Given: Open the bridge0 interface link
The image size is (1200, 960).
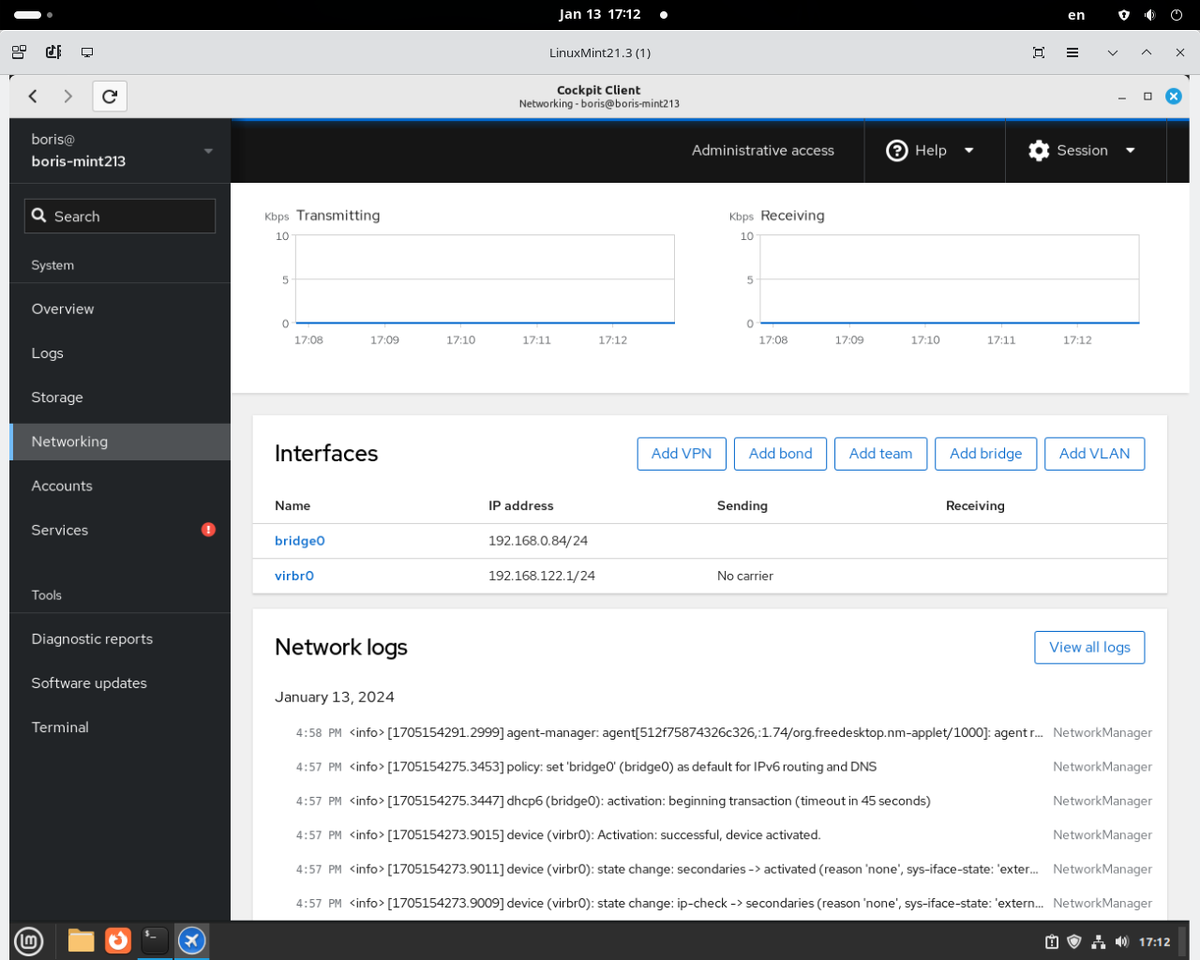Looking at the screenshot, I should click(299, 540).
